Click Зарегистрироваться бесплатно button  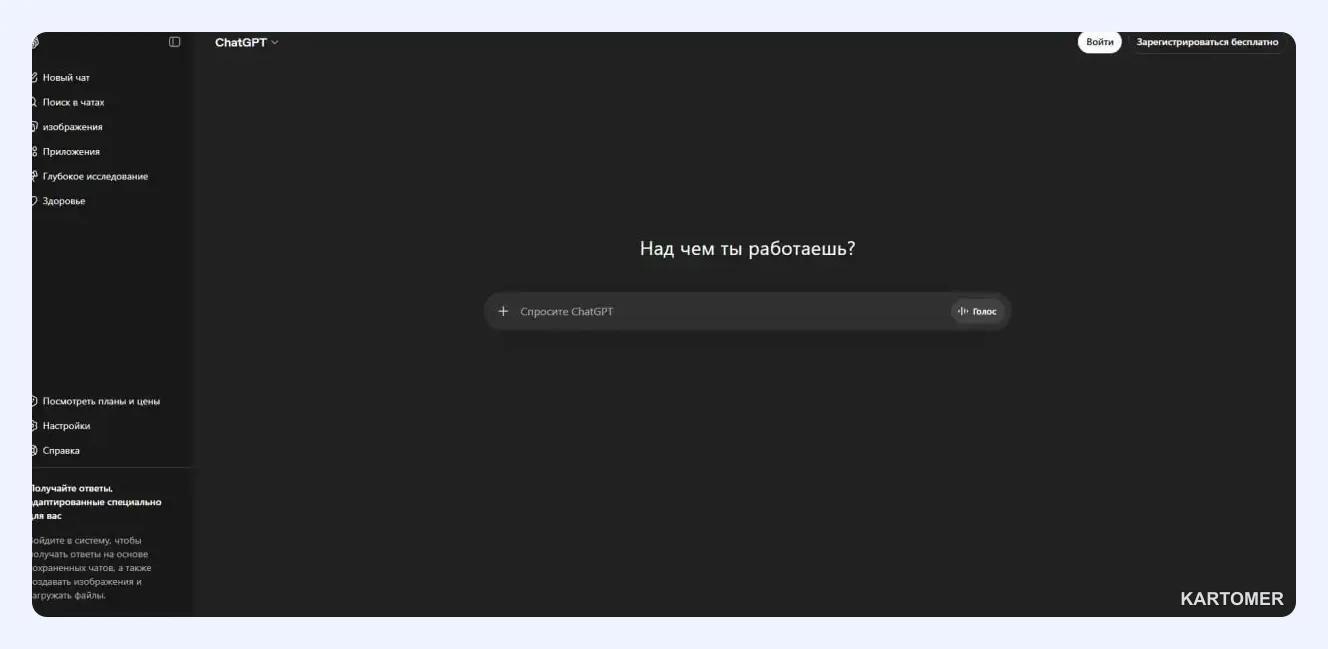tap(1207, 42)
